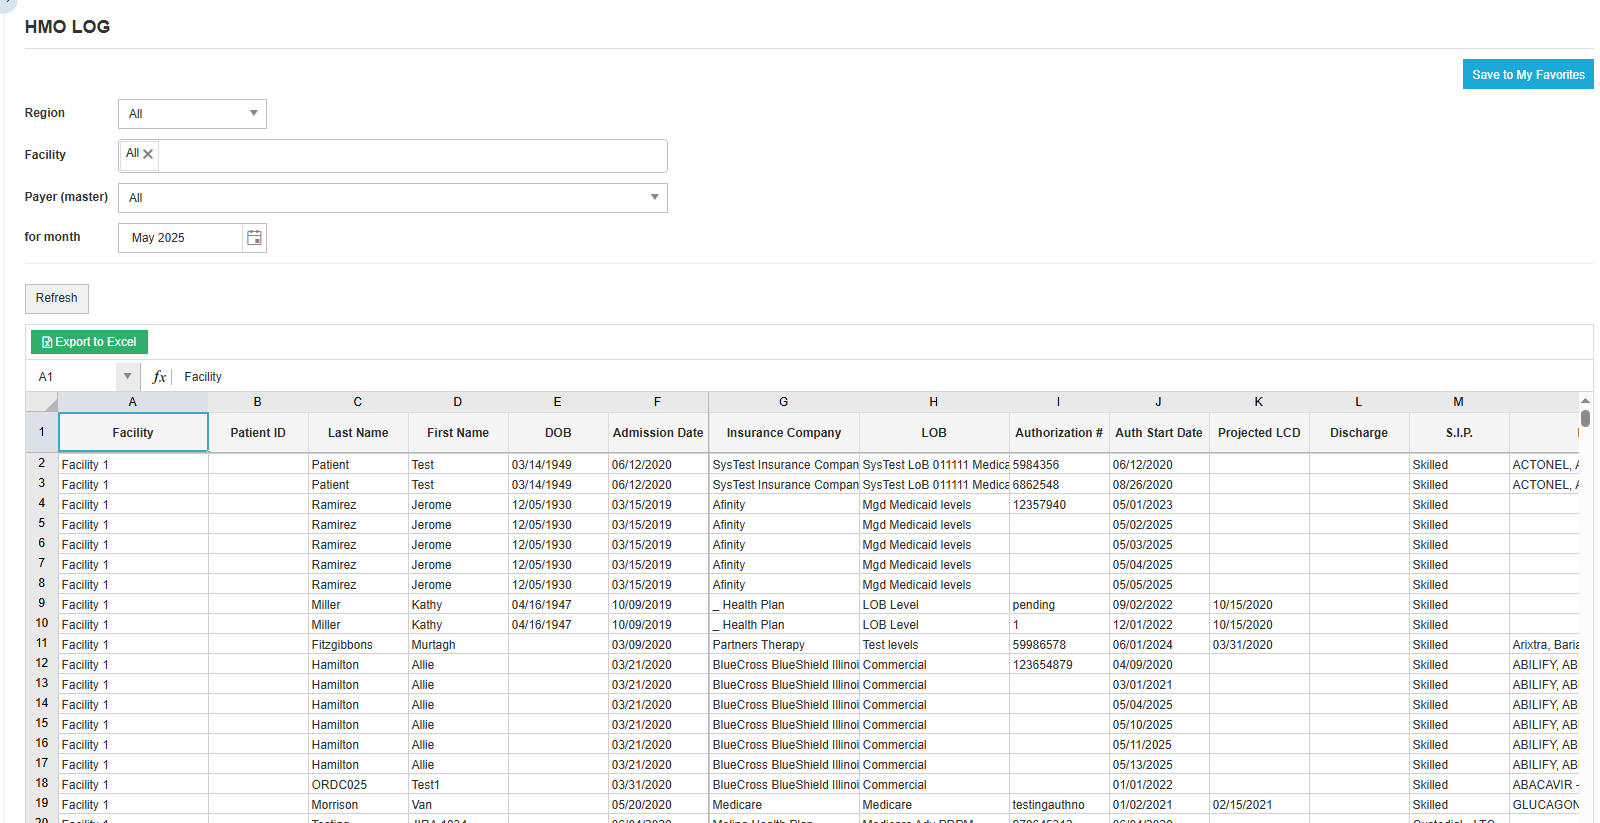
Task: Click the Discharge header cell
Action: tap(1359, 433)
